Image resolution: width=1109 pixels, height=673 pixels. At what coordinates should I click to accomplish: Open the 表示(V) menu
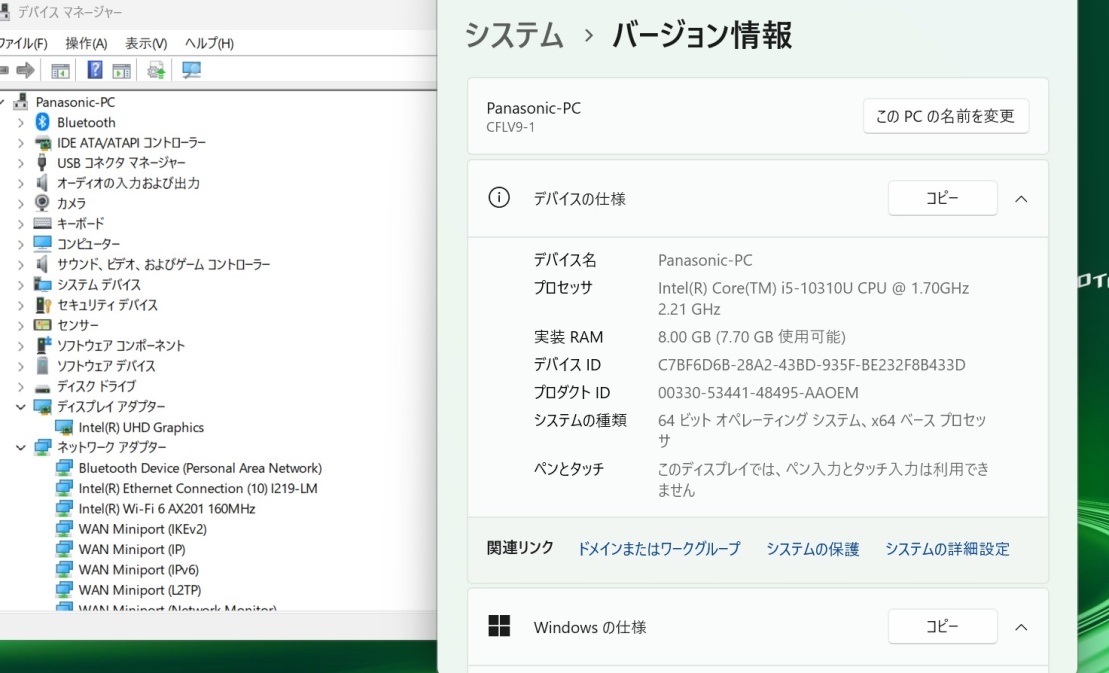click(146, 43)
